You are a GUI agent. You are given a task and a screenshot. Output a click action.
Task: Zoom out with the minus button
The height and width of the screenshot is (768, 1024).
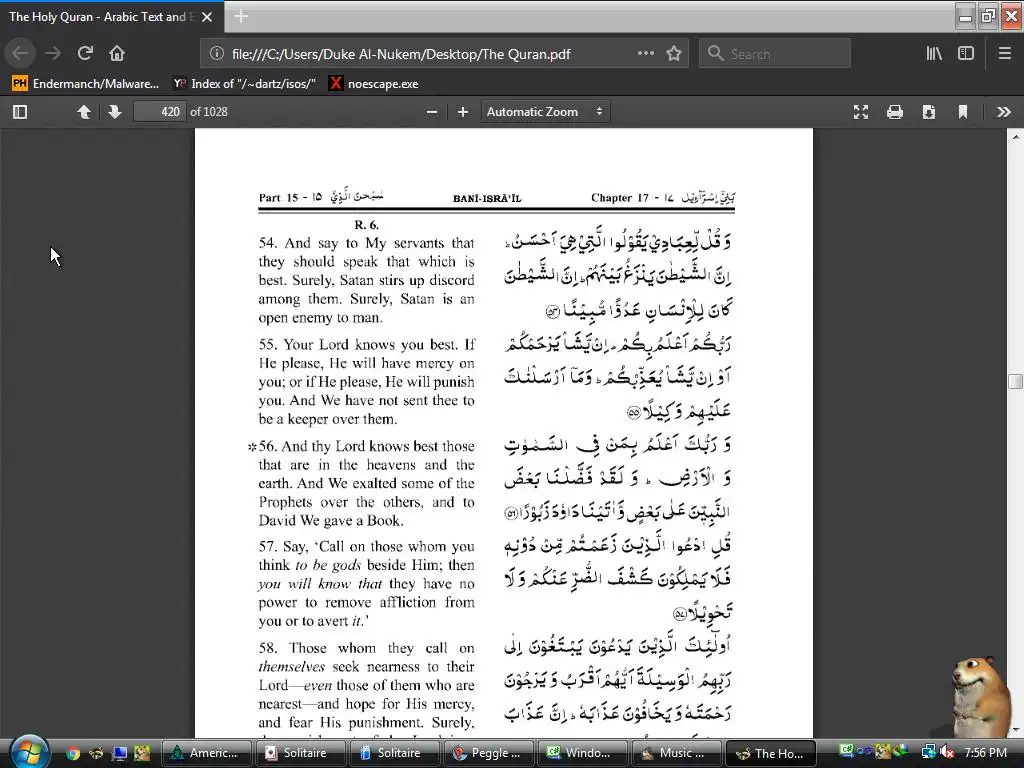click(432, 112)
